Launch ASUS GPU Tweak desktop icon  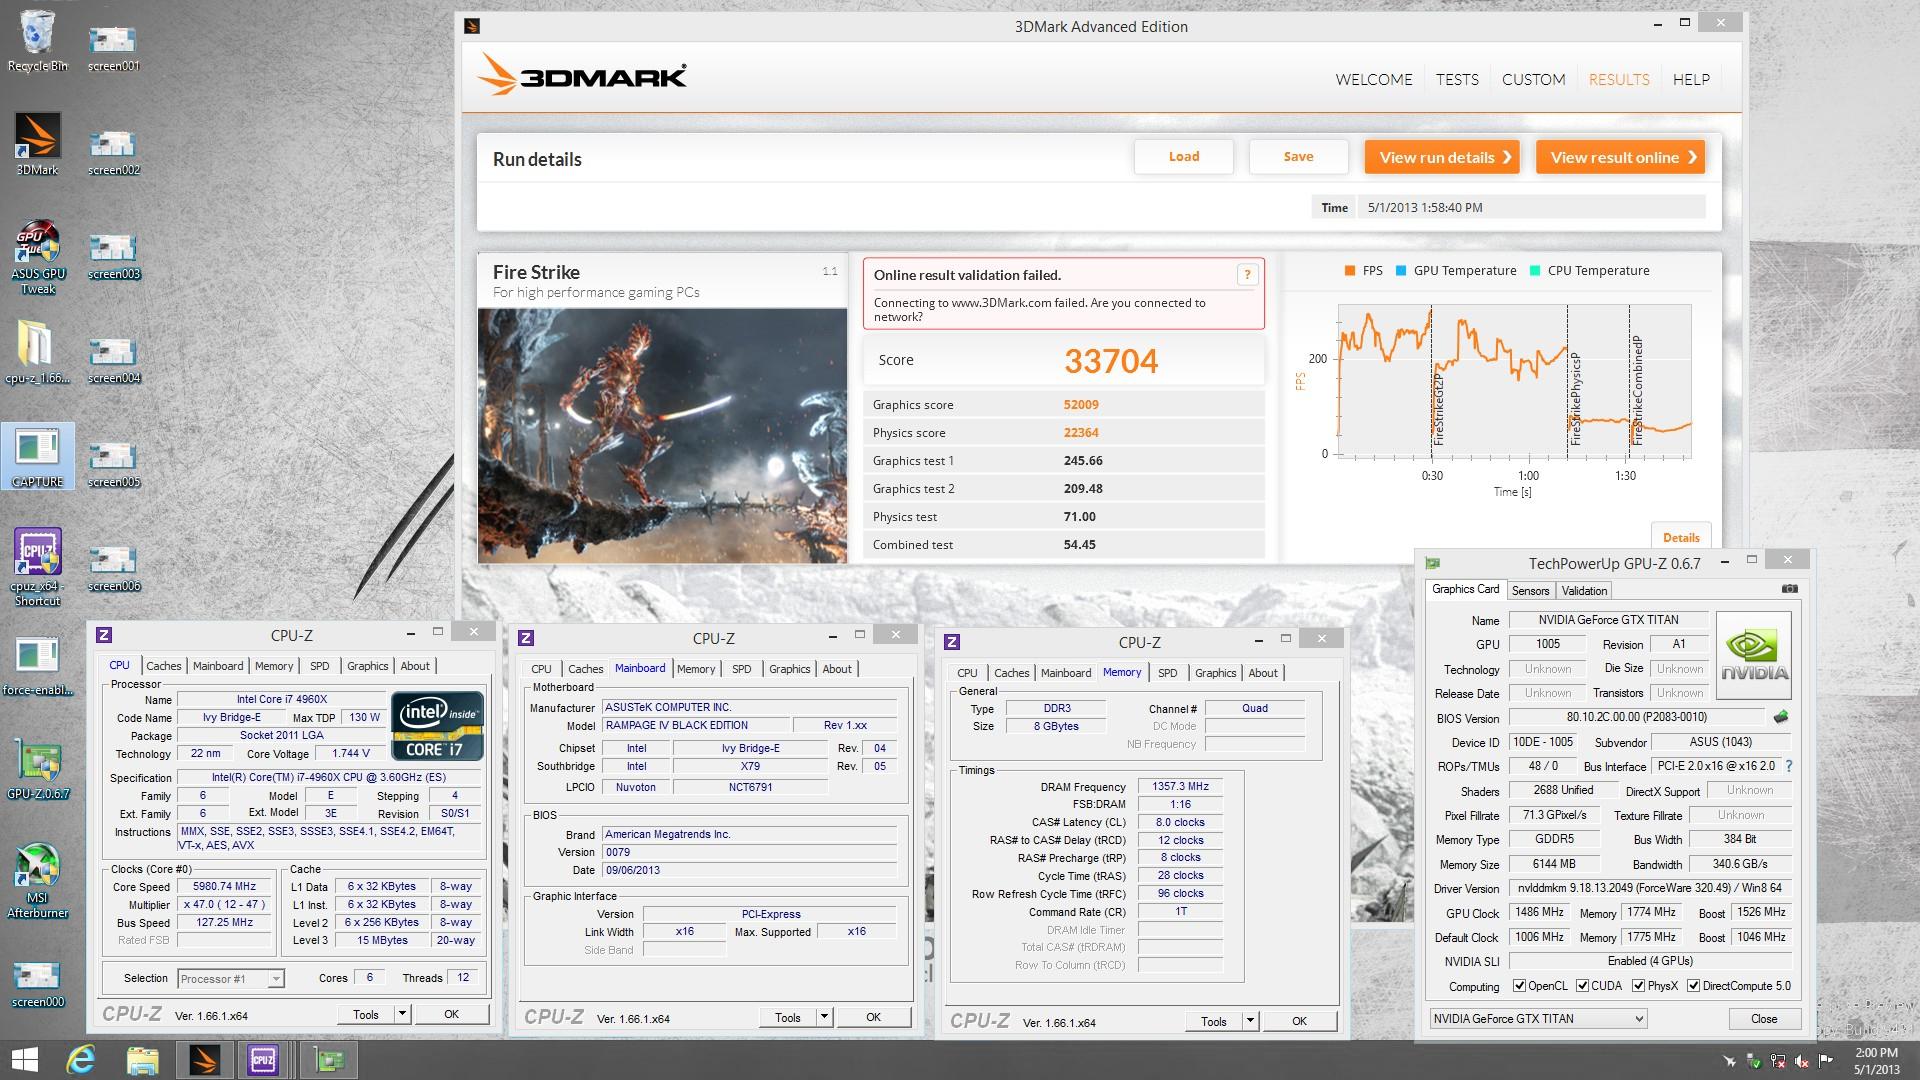coord(38,257)
